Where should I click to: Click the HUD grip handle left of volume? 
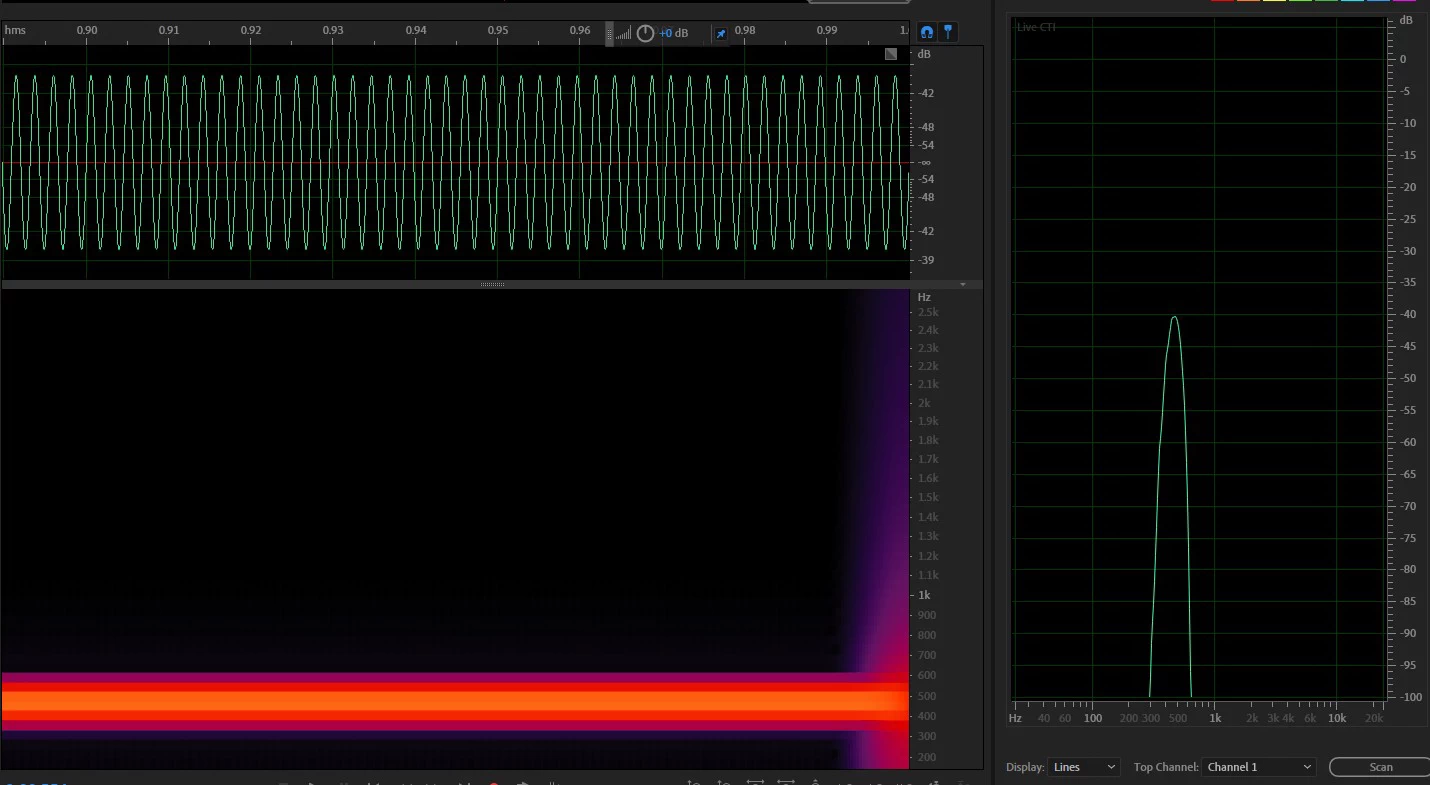pyautogui.click(x=610, y=33)
